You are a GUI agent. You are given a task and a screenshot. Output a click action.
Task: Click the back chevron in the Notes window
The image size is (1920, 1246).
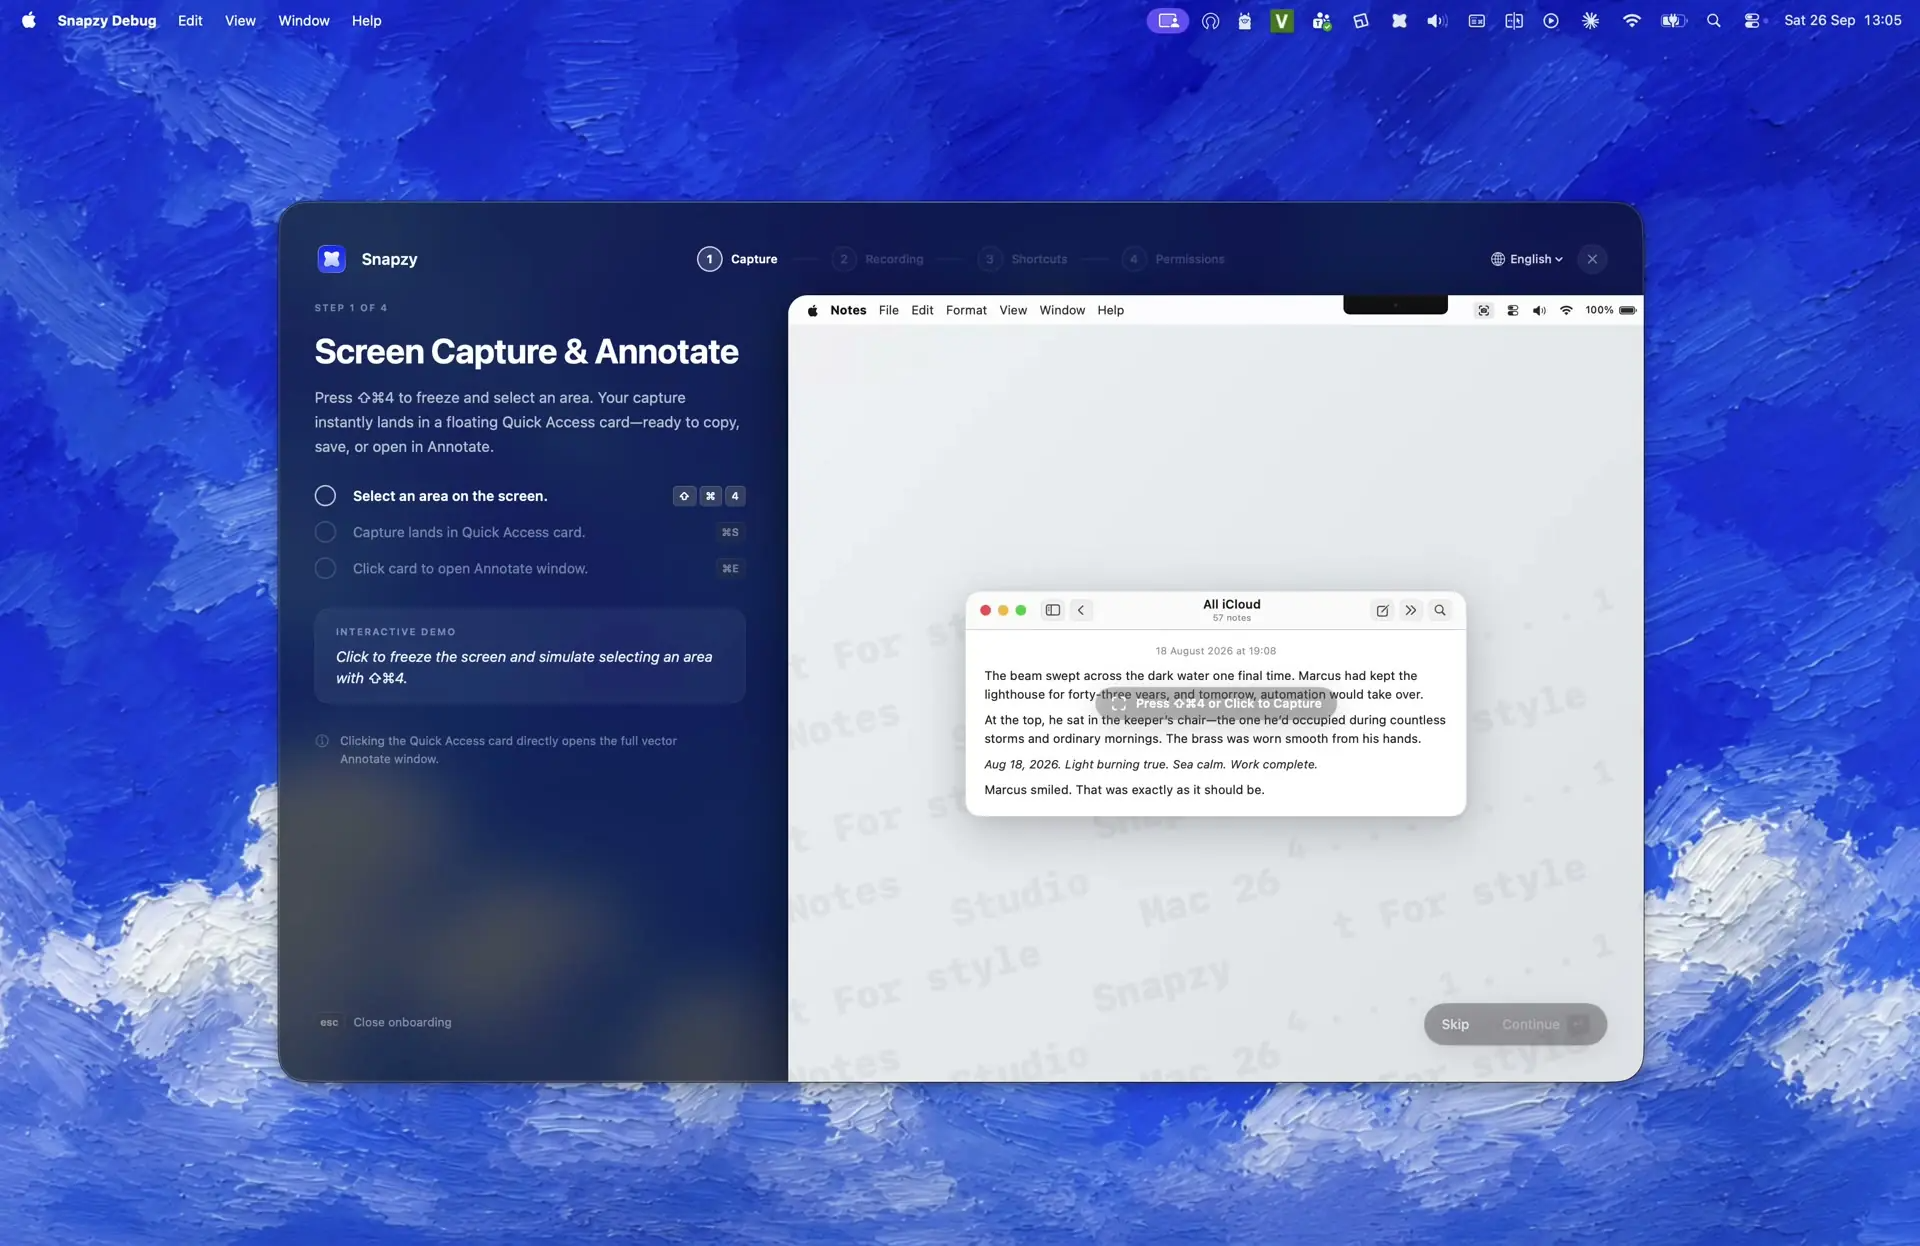[x=1081, y=610]
